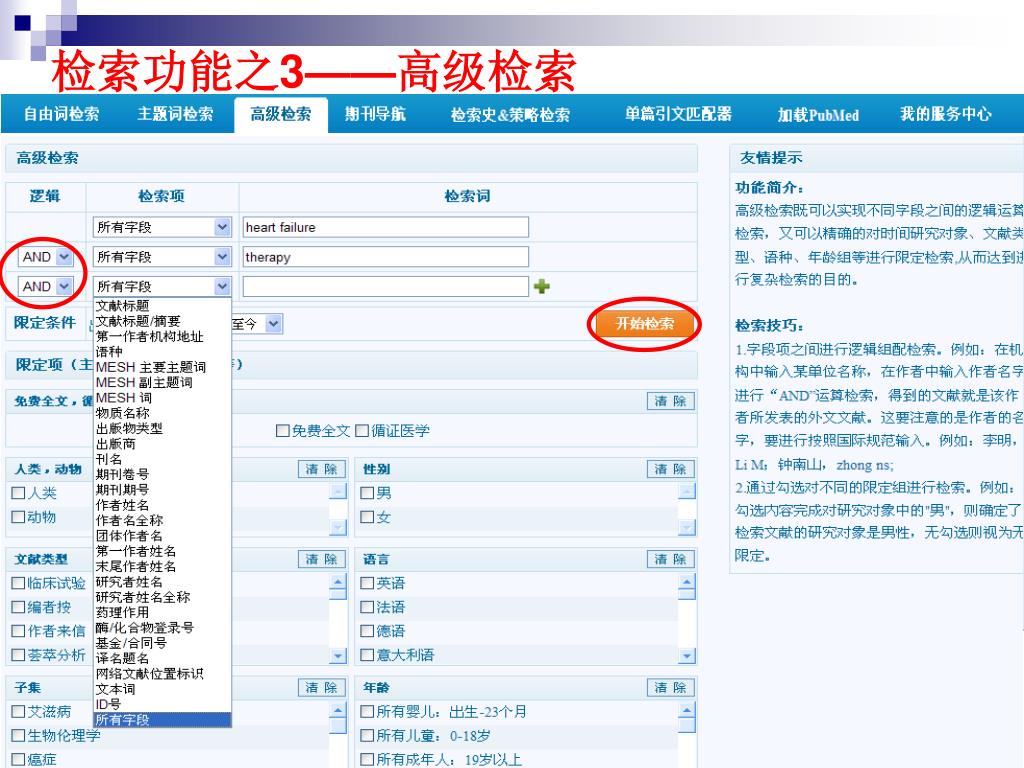Click 文献类型 list scroll up arrow
Image resolution: width=1024 pixels, height=768 pixels.
(338, 581)
